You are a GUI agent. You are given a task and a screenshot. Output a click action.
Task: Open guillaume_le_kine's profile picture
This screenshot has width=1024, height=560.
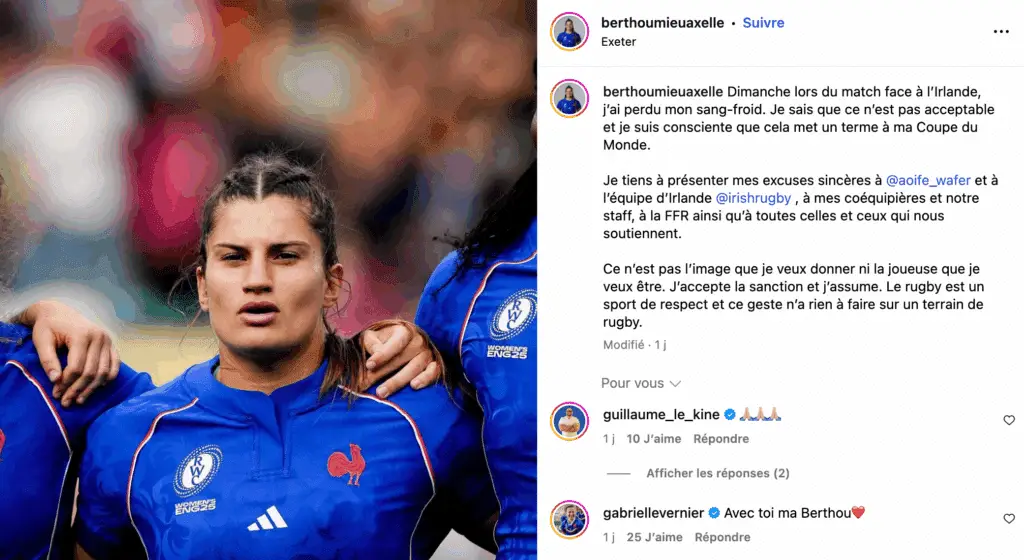[x=569, y=422]
